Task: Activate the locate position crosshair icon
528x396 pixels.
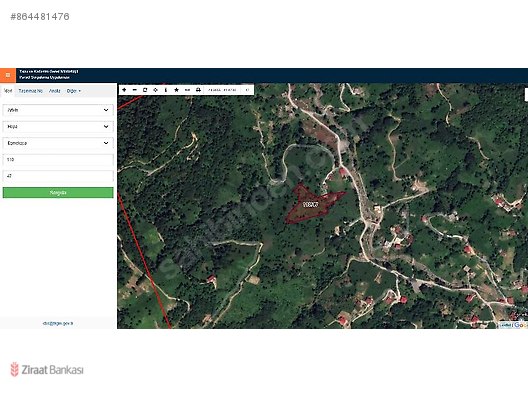Action: (155, 90)
